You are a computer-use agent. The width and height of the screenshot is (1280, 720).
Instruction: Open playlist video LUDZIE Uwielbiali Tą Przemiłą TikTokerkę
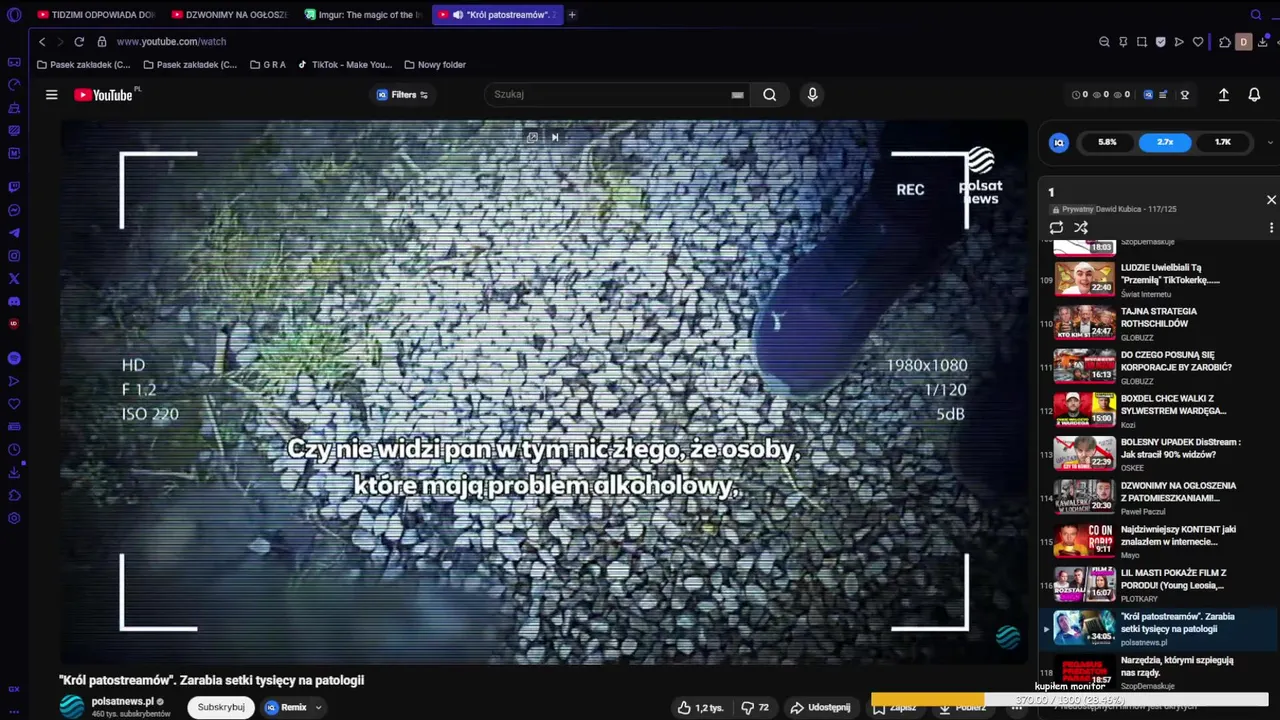pyautogui.click(x=1157, y=279)
